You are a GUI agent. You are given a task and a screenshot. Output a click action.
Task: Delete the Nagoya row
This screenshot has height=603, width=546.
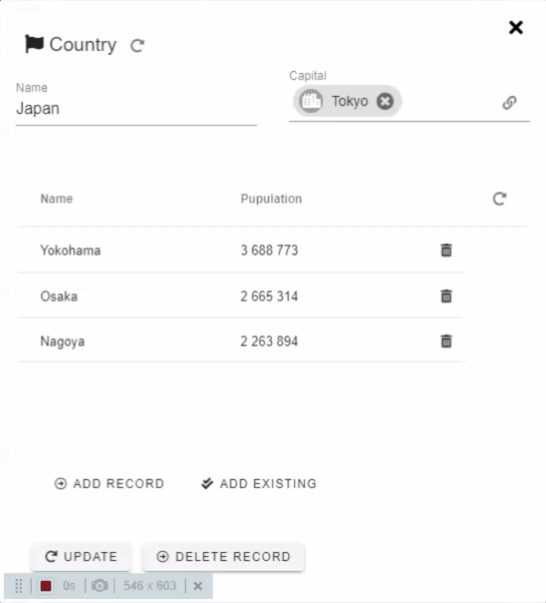pyautogui.click(x=446, y=341)
